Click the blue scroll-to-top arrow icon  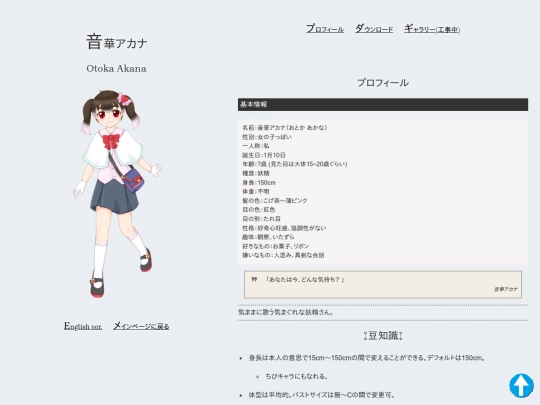point(521,386)
